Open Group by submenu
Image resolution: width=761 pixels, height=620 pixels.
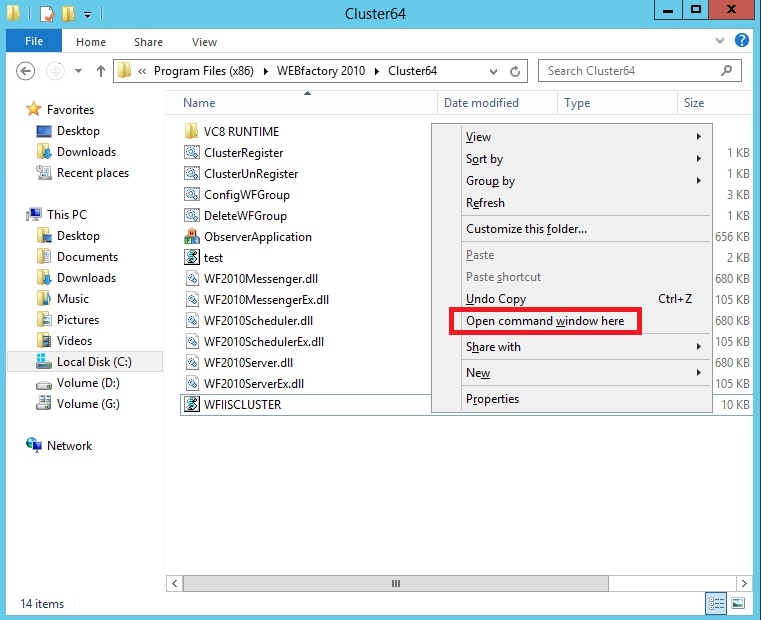coord(572,181)
